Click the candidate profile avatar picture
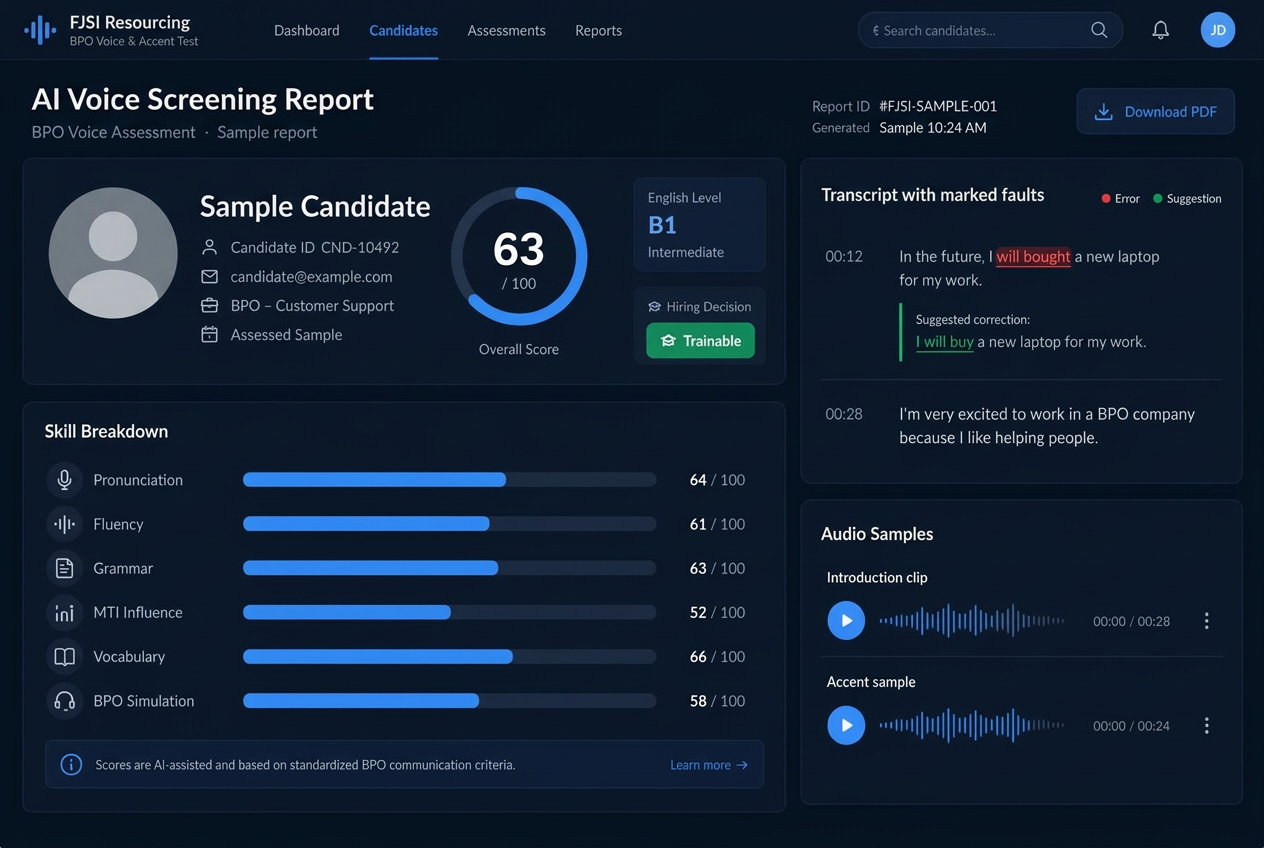This screenshot has width=1264, height=848. pos(113,253)
